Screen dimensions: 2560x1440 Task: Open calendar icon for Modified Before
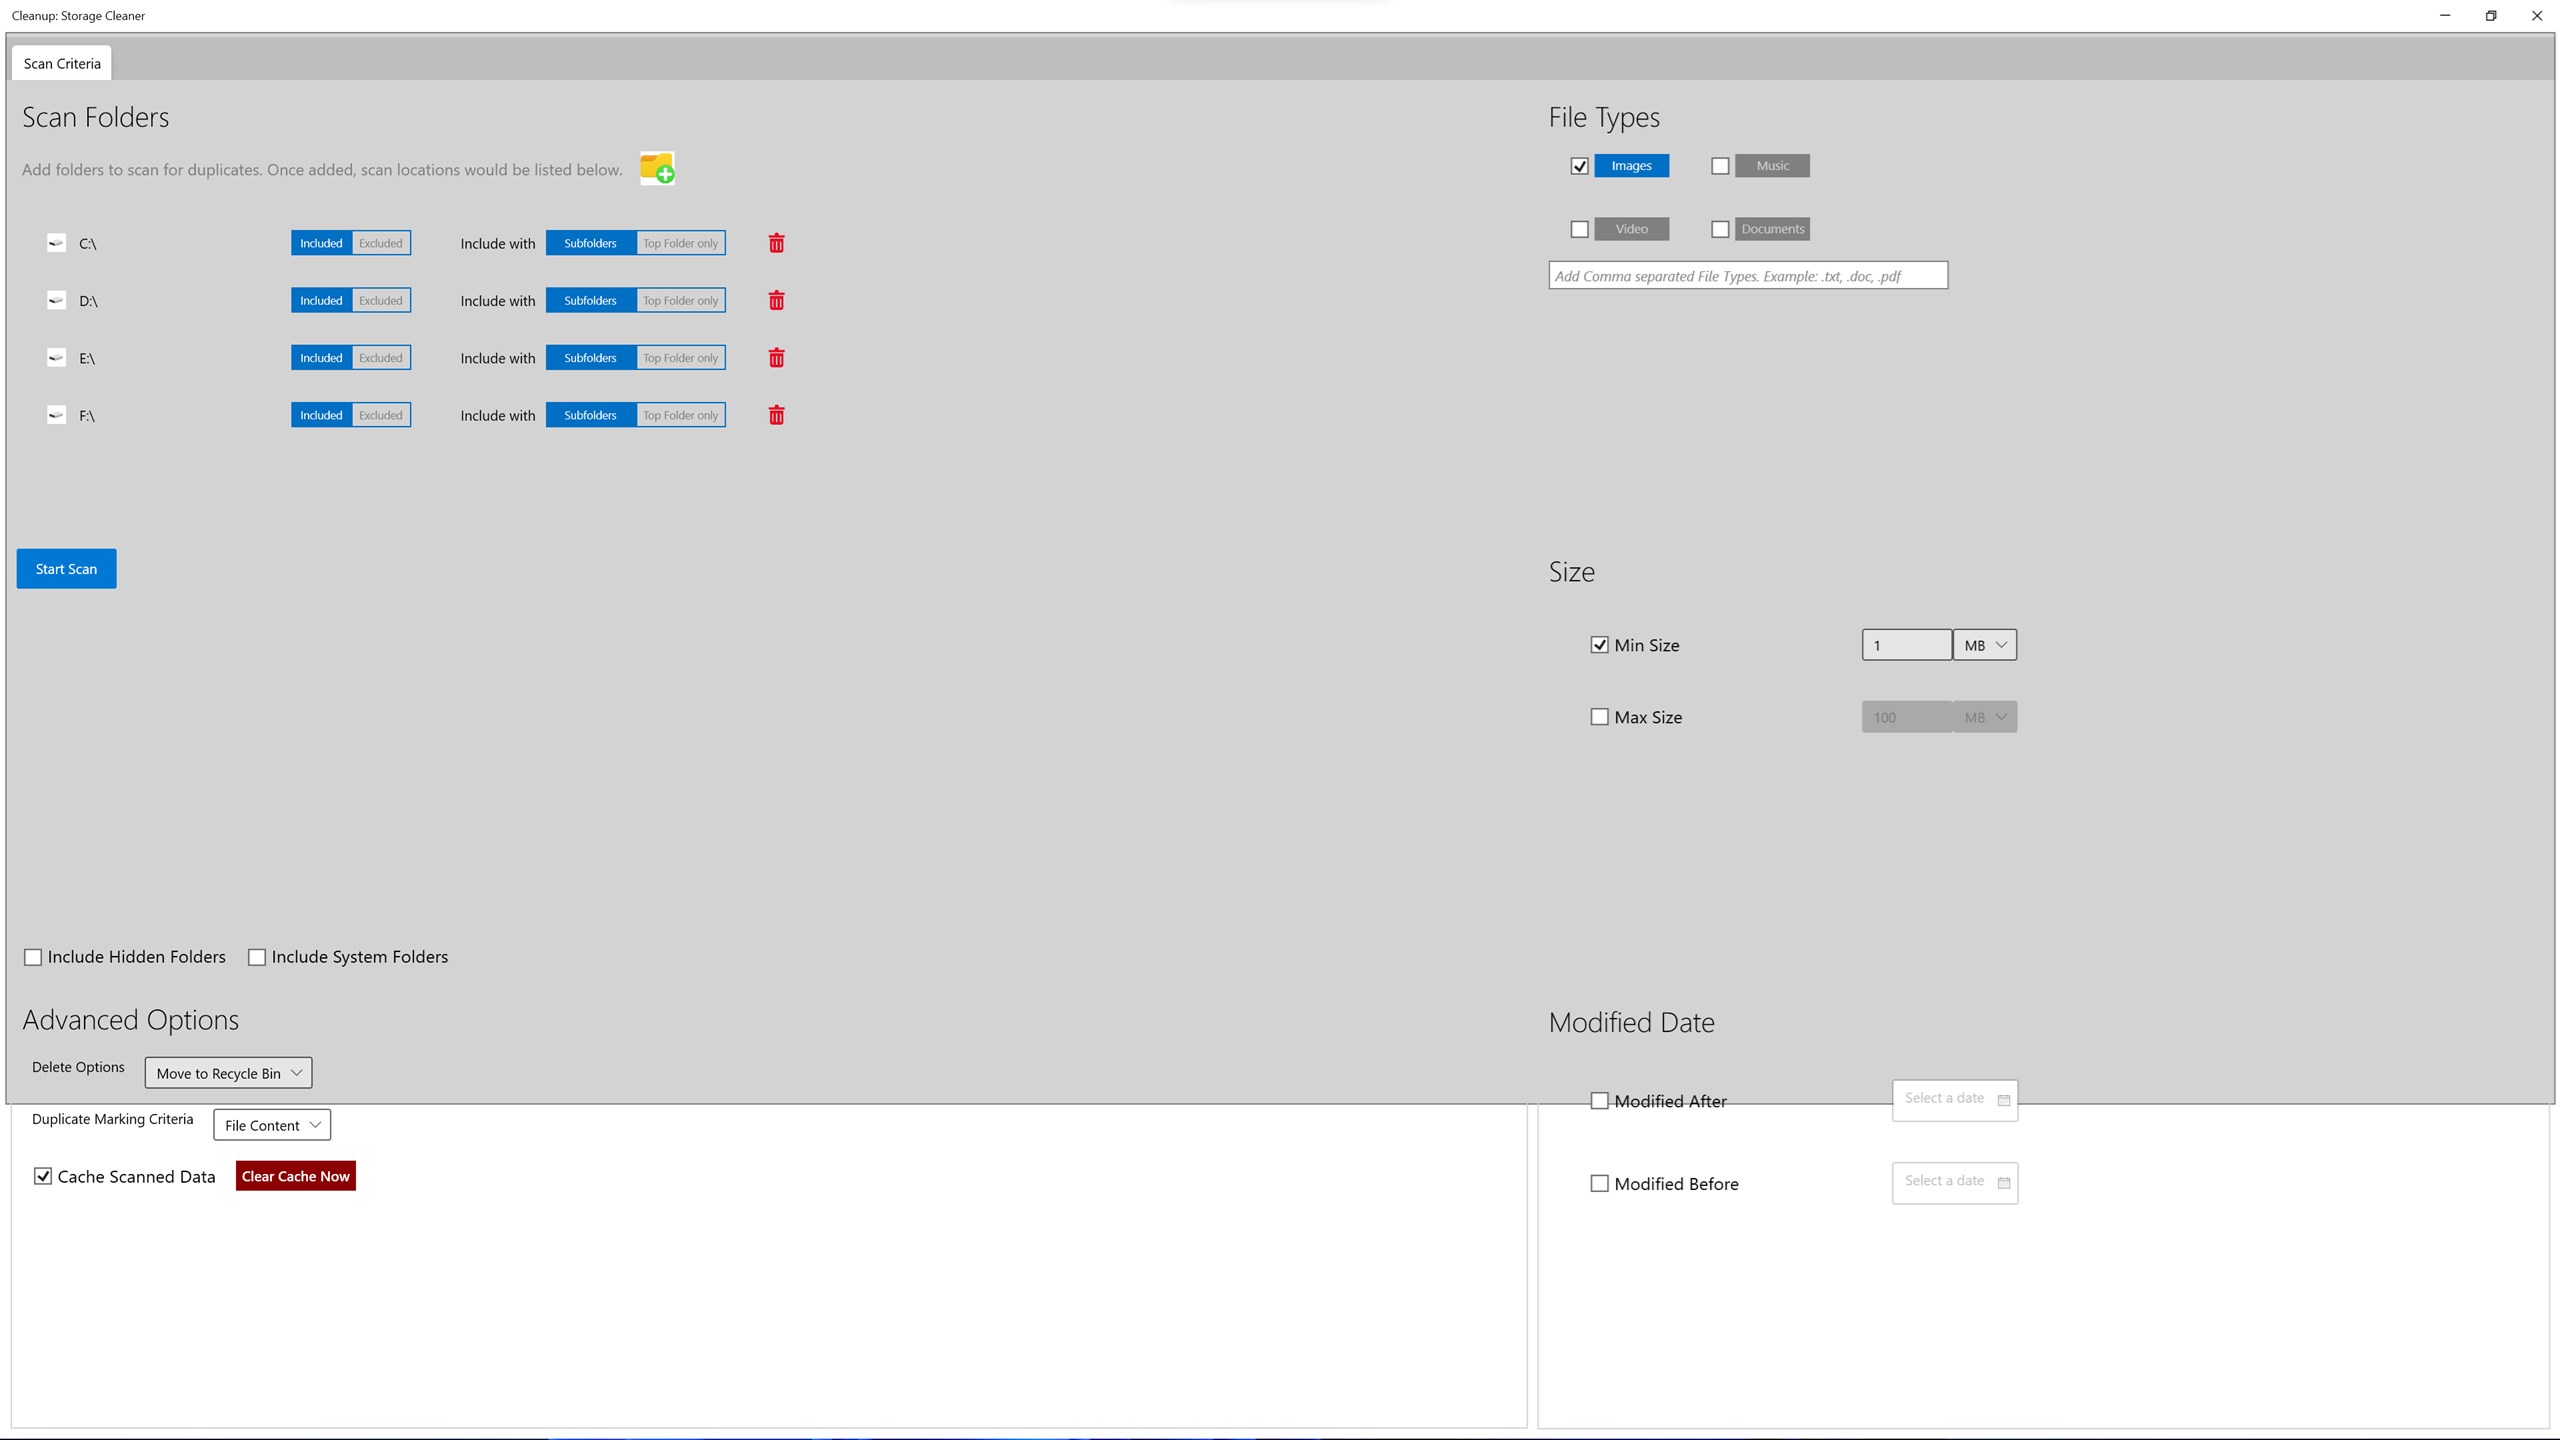(2003, 1183)
